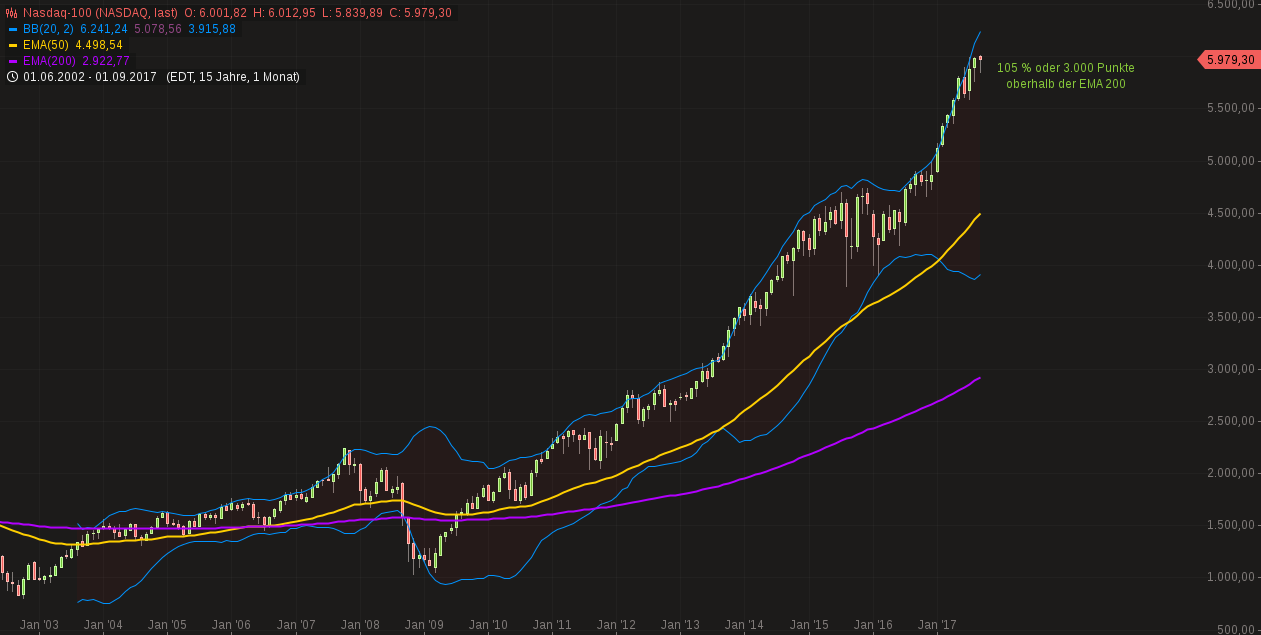Viewport: 1261px width, 635px height.
Task: Click the magenta EMA(200) legend line icon
Action: tap(13, 60)
